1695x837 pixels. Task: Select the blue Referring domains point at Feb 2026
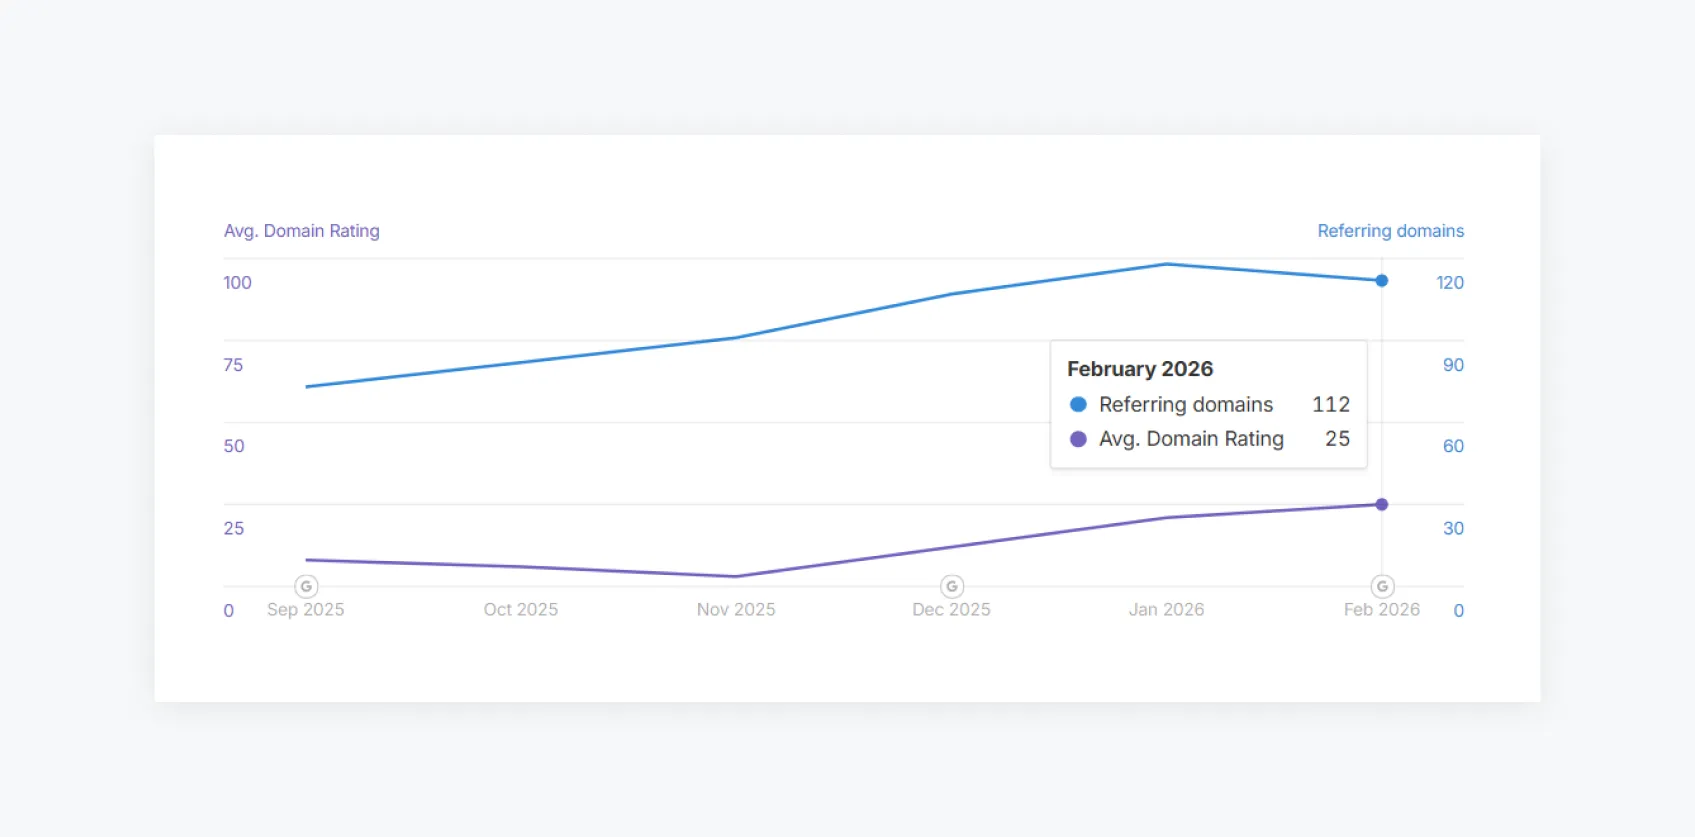pos(1382,281)
